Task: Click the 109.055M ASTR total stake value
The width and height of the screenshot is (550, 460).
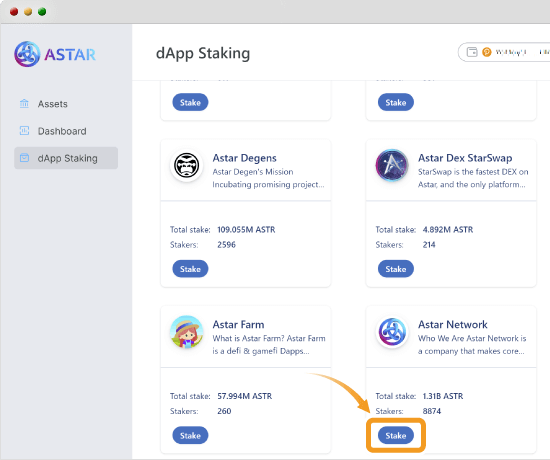Action: tap(246, 229)
